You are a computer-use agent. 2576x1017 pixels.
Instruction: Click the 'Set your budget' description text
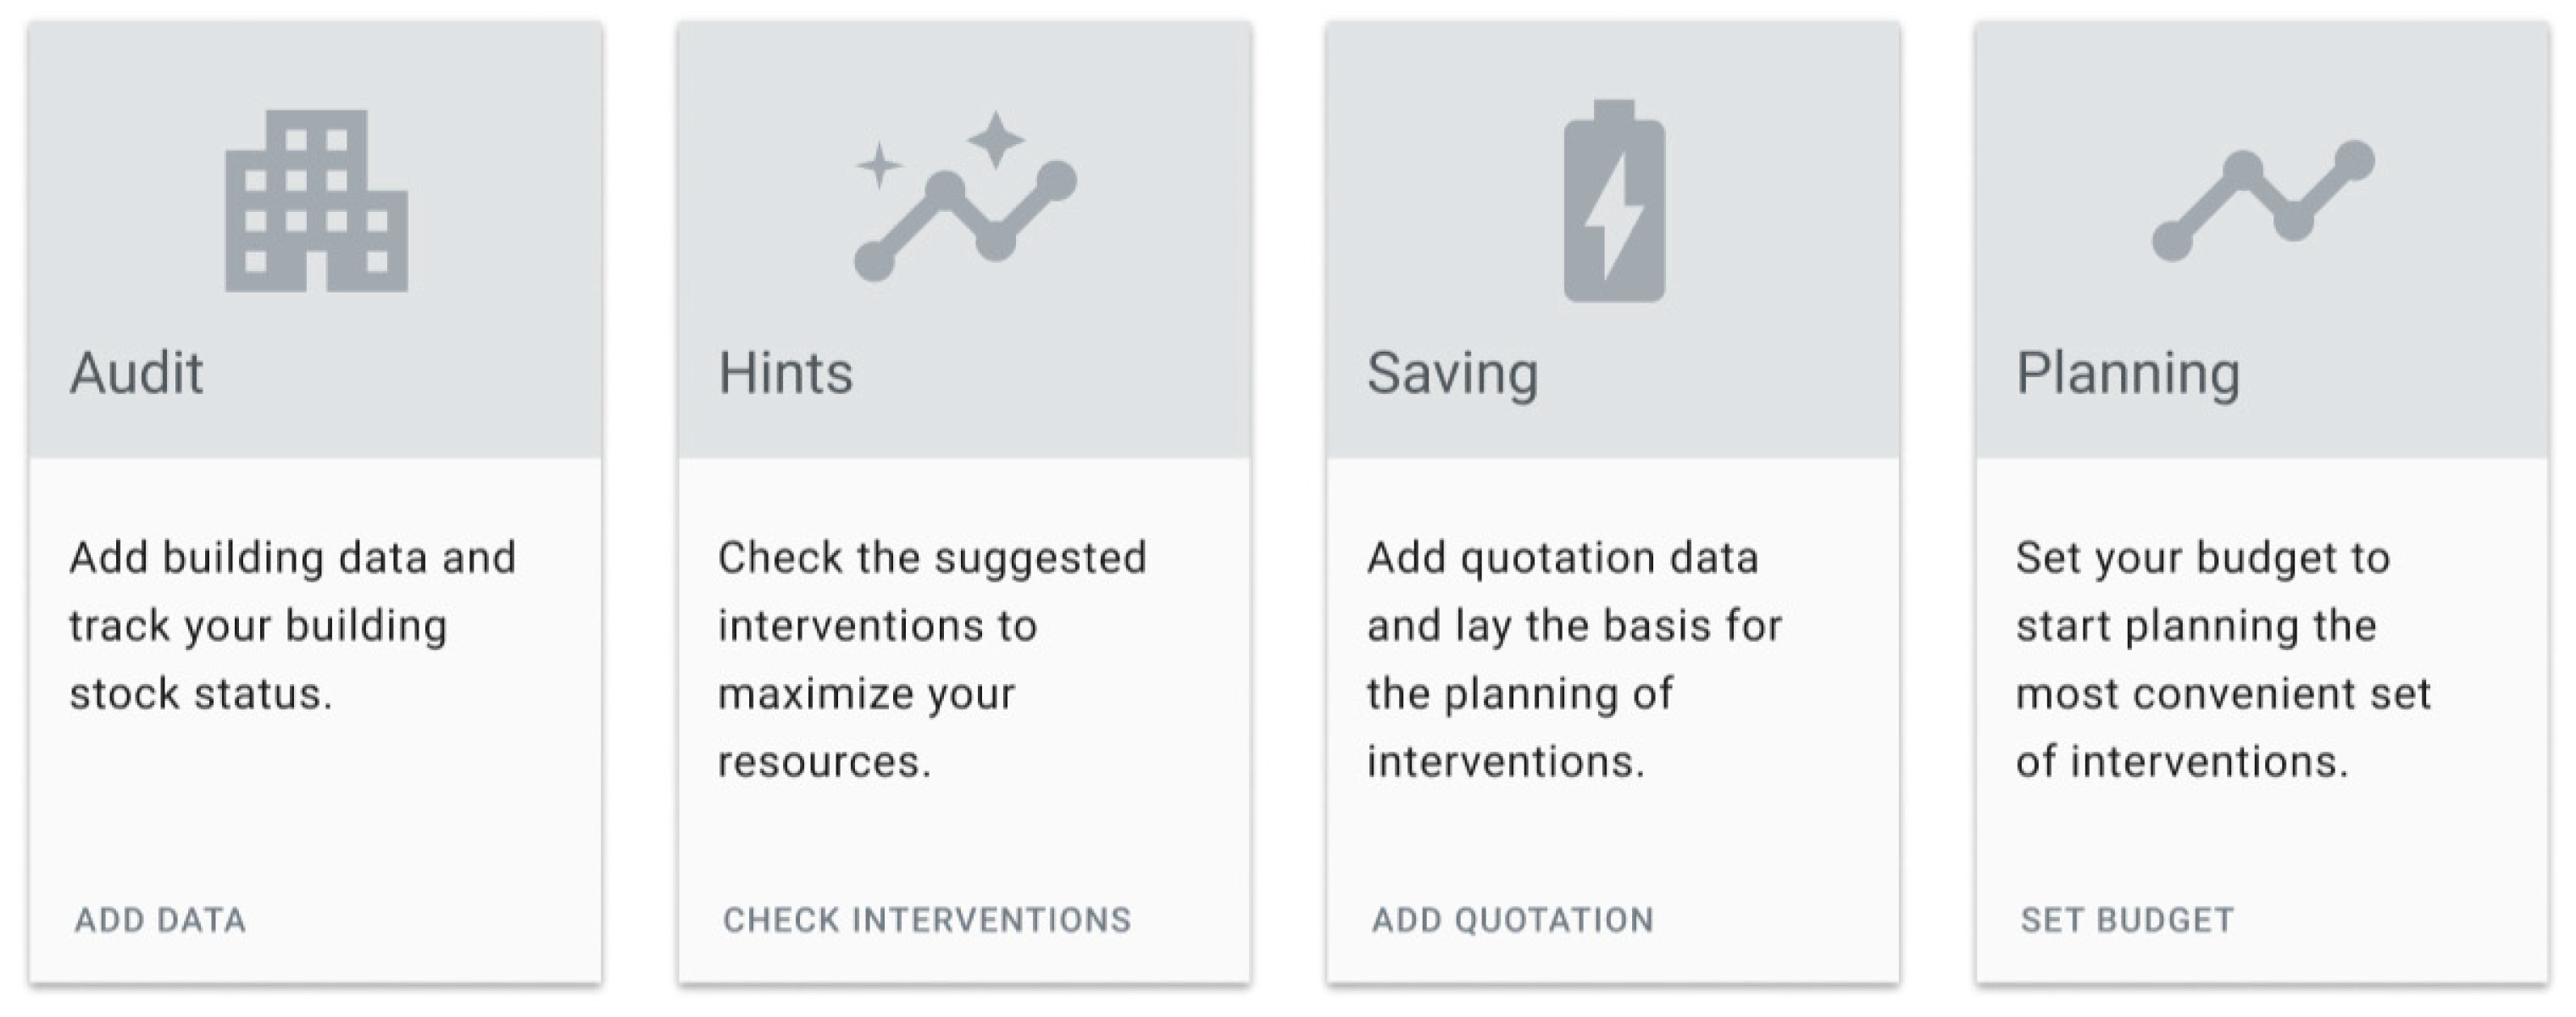click(2222, 659)
